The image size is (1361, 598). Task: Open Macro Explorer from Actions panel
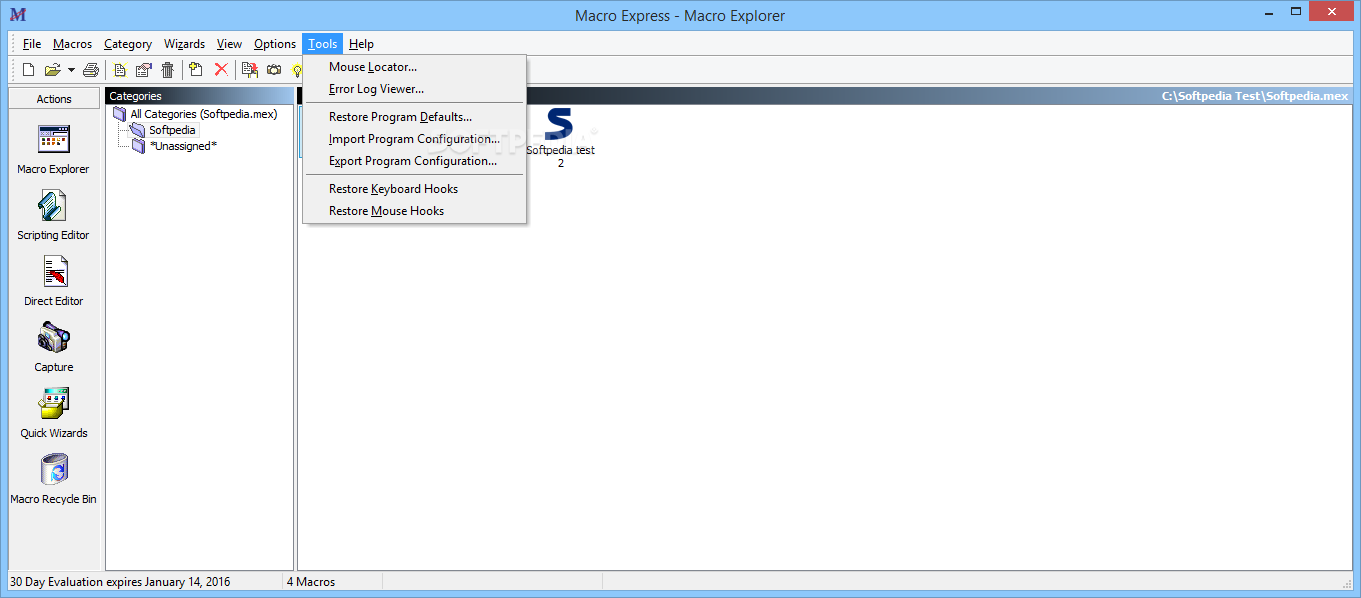tap(53, 149)
